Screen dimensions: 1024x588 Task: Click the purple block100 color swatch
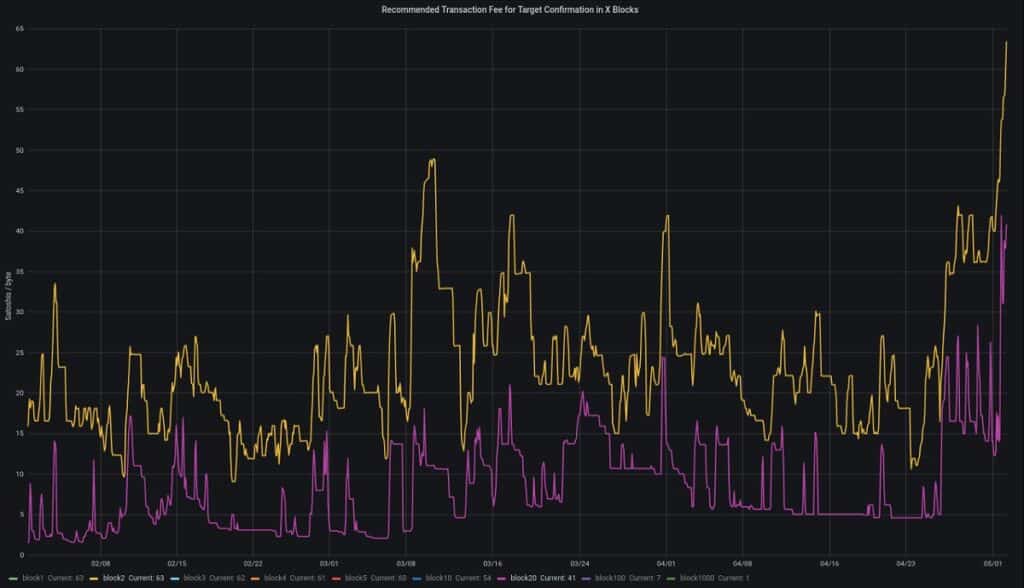(586, 579)
